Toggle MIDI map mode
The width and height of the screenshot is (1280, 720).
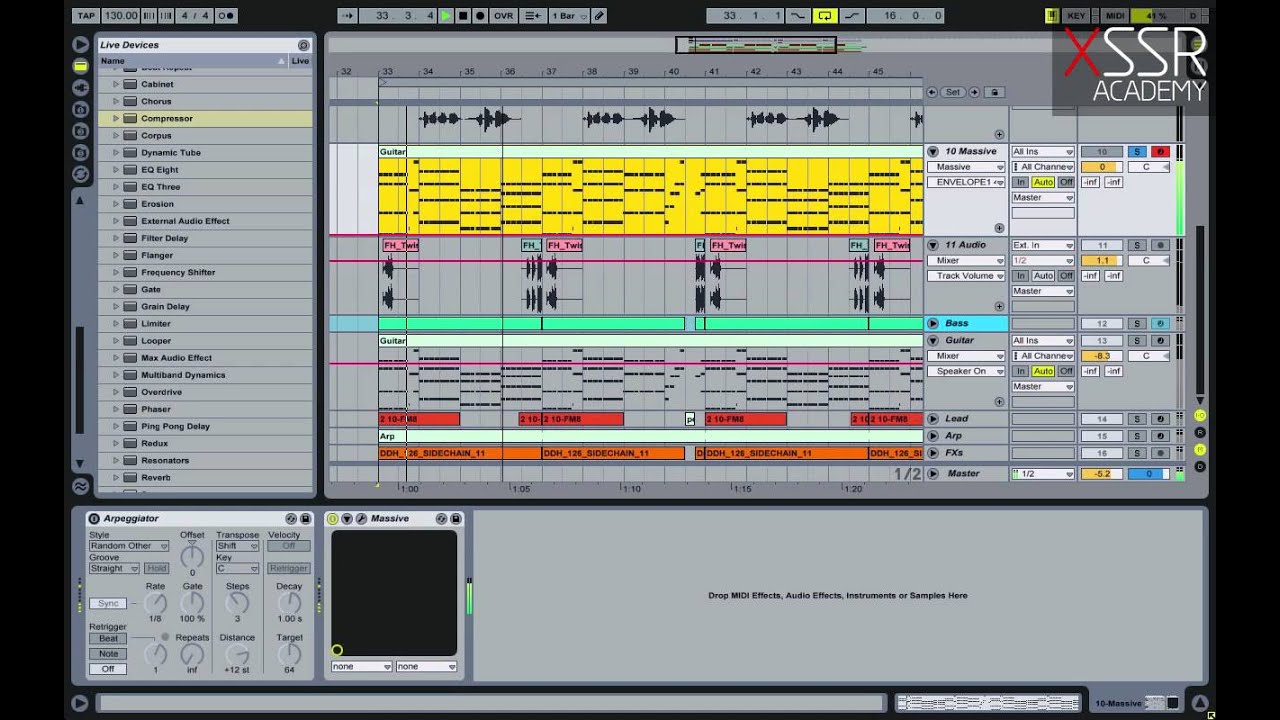pyautogui.click(x=1114, y=16)
